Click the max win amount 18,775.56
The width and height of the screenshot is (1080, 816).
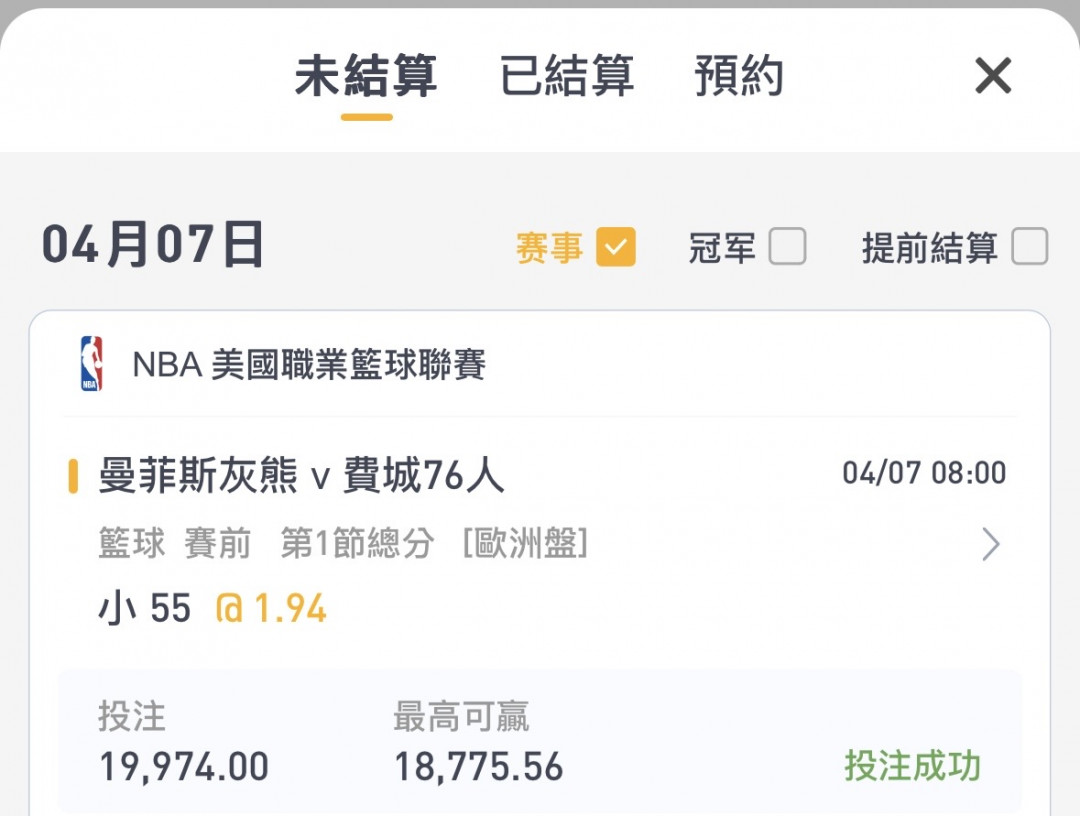pyautogui.click(x=479, y=766)
